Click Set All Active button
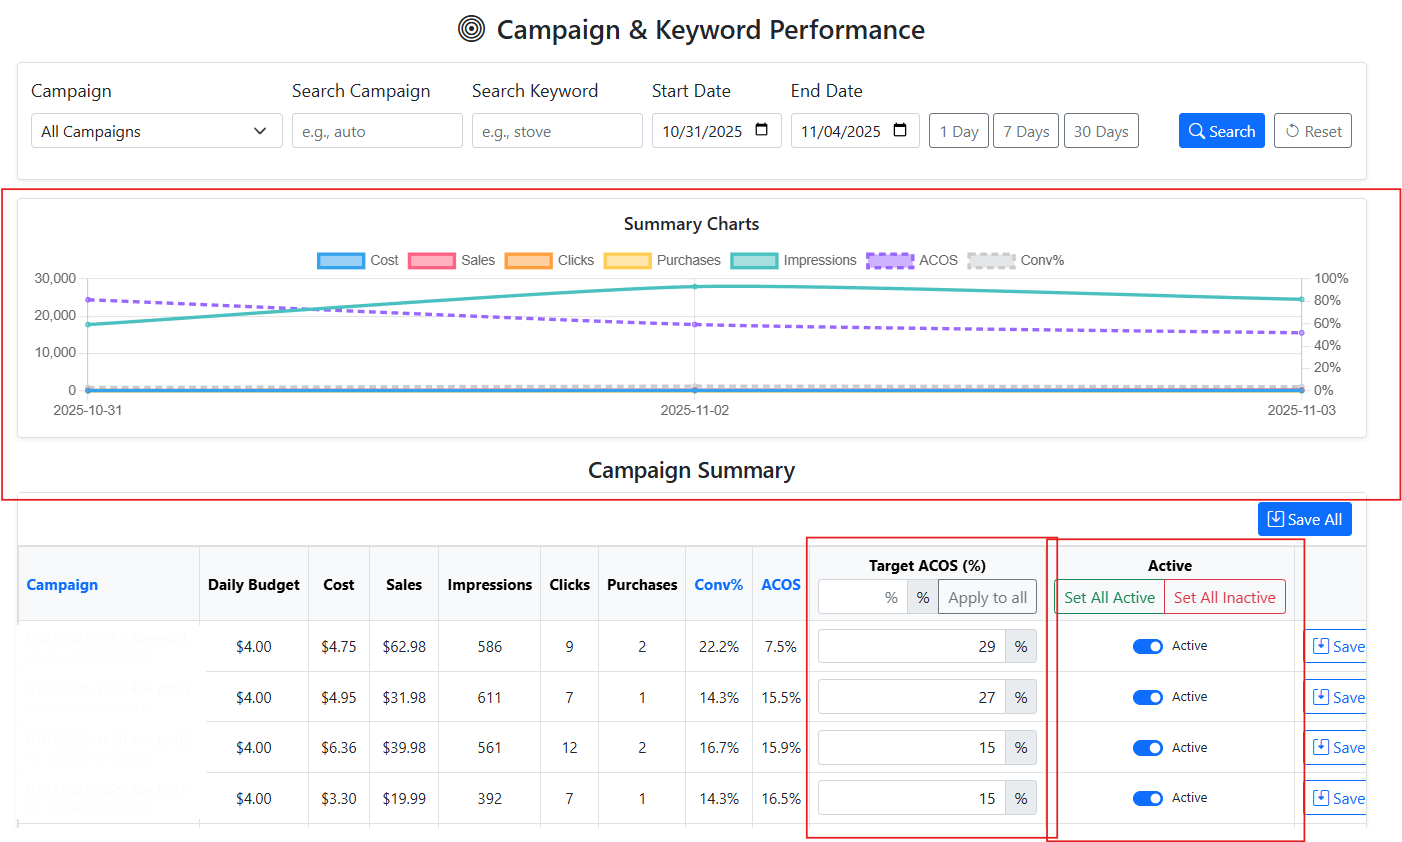The width and height of the screenshot is (1402, 842). click(x=1109, y=598)
